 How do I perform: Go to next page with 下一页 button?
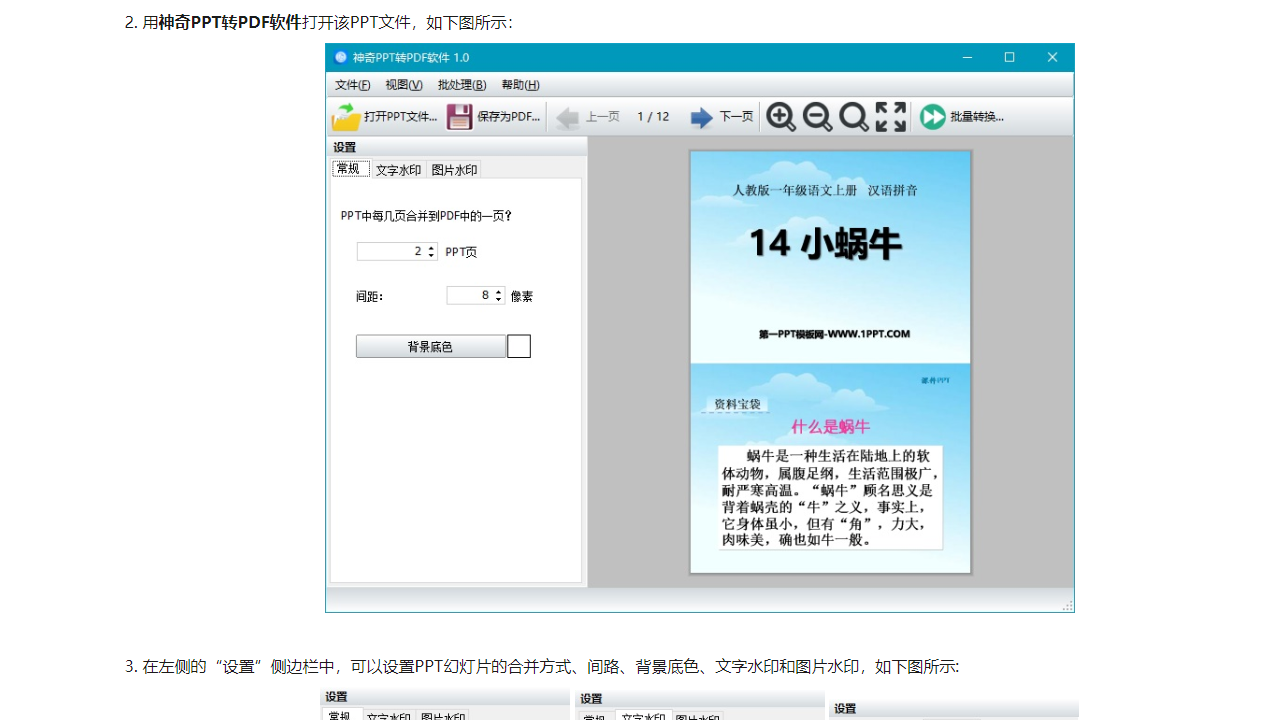click(x=722, y=117)
